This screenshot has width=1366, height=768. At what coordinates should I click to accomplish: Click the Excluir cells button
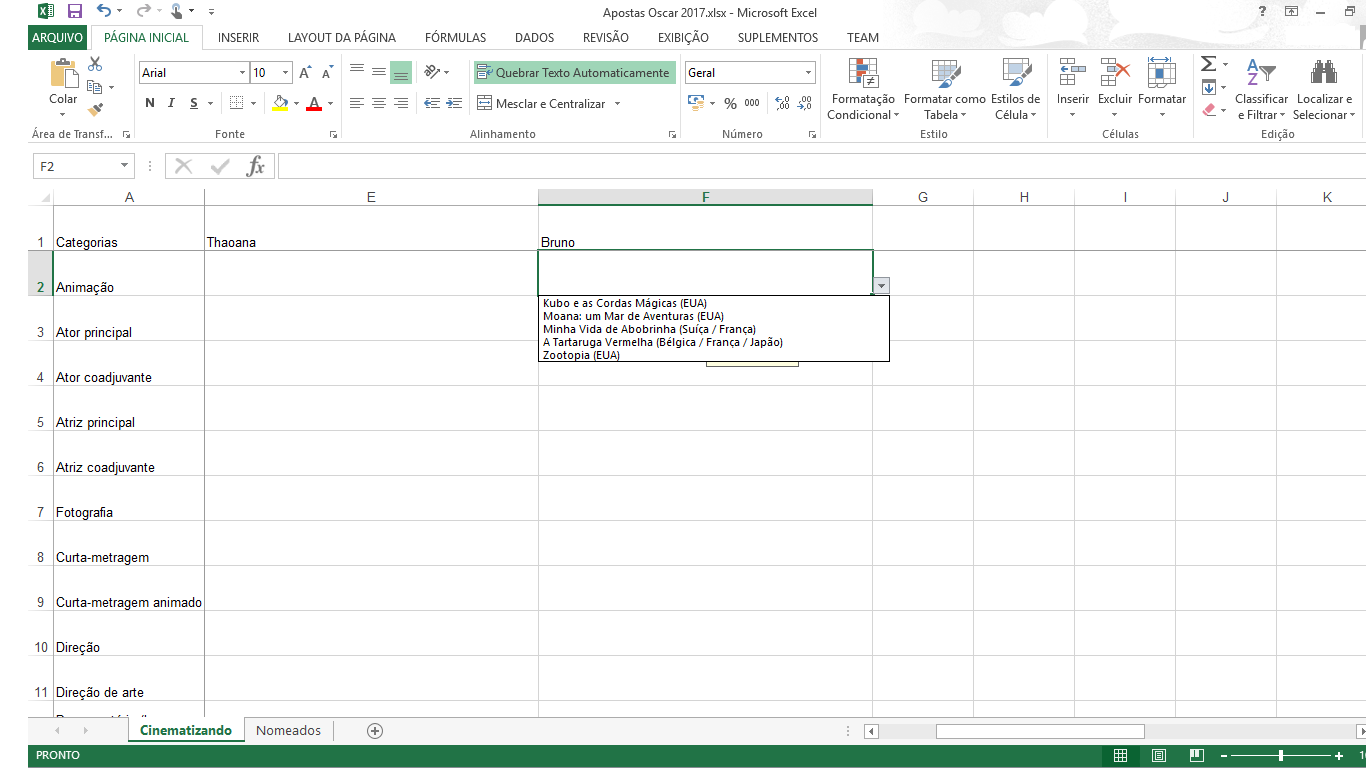coord(1115,90)
